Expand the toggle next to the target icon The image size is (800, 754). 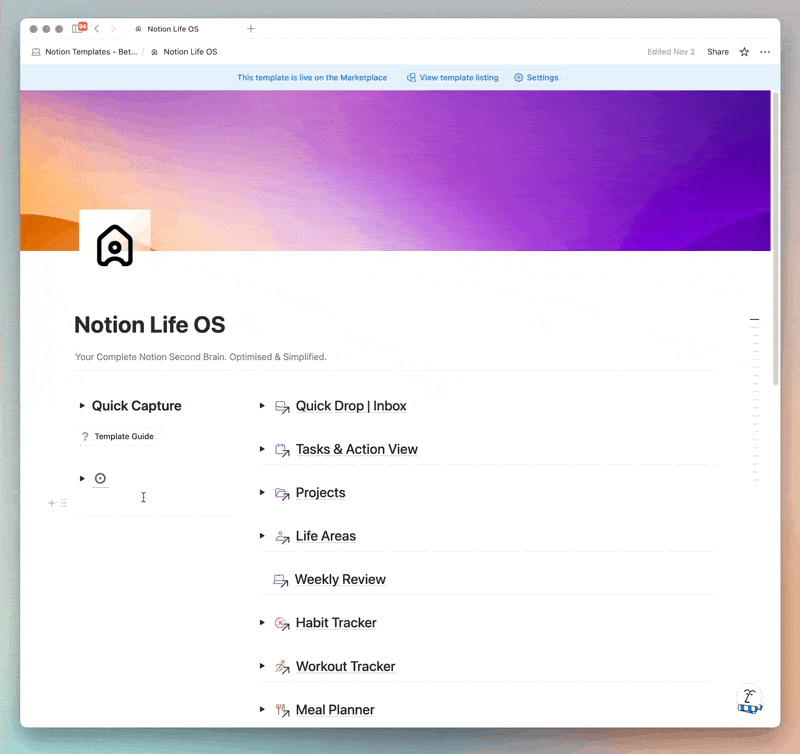[x=82, y=479]
